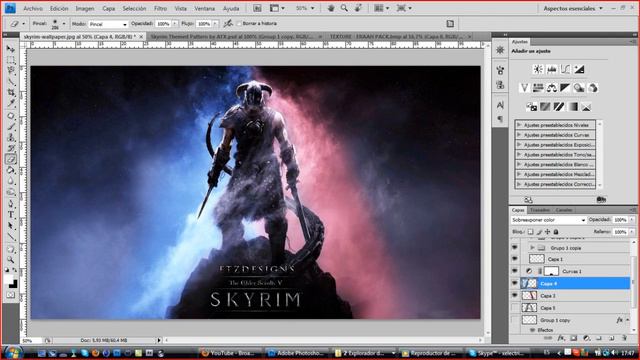Add a Gradient Map adjustment
The width and height of the screenshot is (640, 360).
coord(573,107)
